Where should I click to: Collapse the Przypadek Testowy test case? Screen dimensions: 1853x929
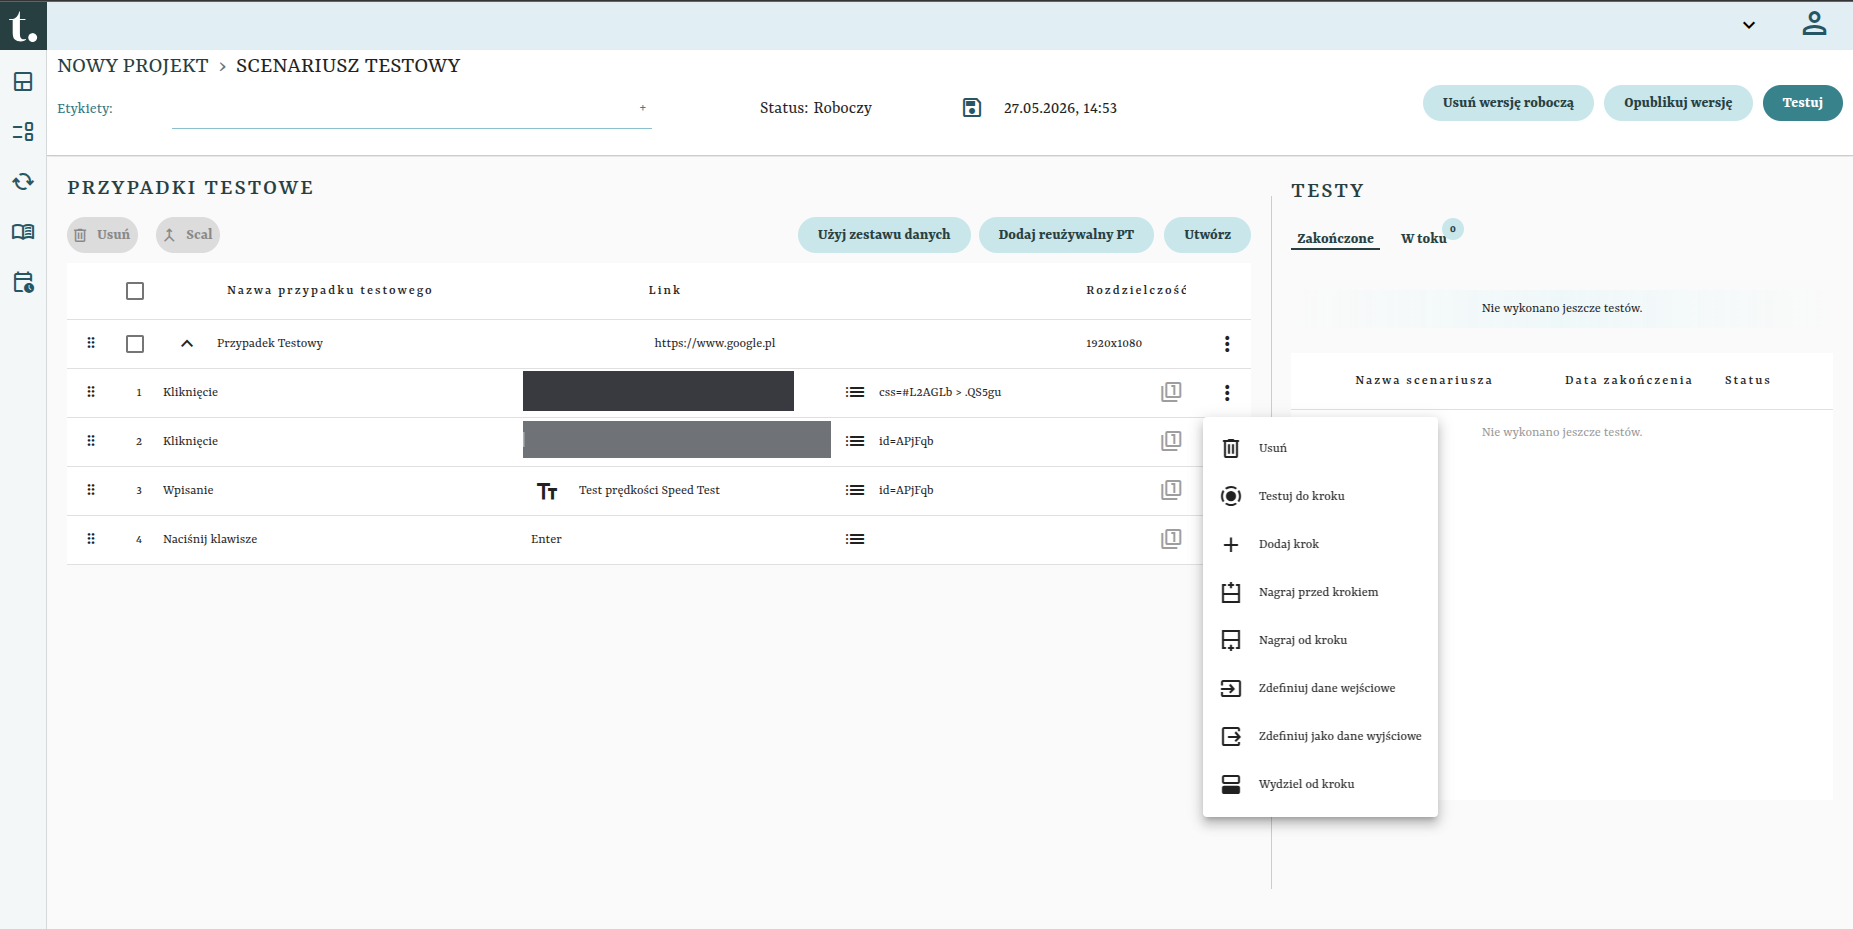pos(187,344)
